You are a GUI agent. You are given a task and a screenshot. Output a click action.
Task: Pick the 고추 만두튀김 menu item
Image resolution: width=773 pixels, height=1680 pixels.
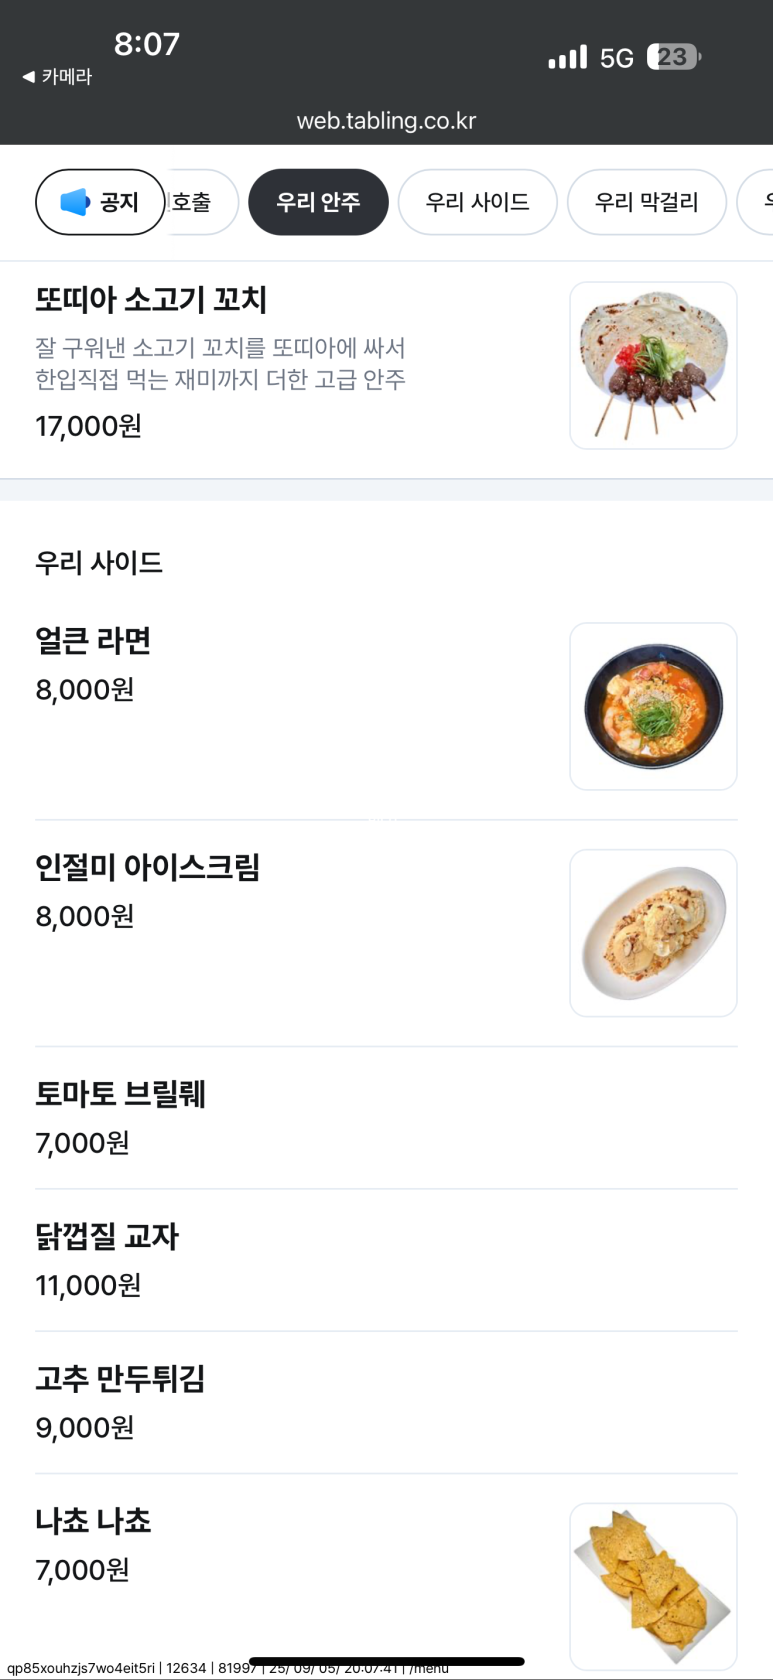click(x=120, y=1379)
